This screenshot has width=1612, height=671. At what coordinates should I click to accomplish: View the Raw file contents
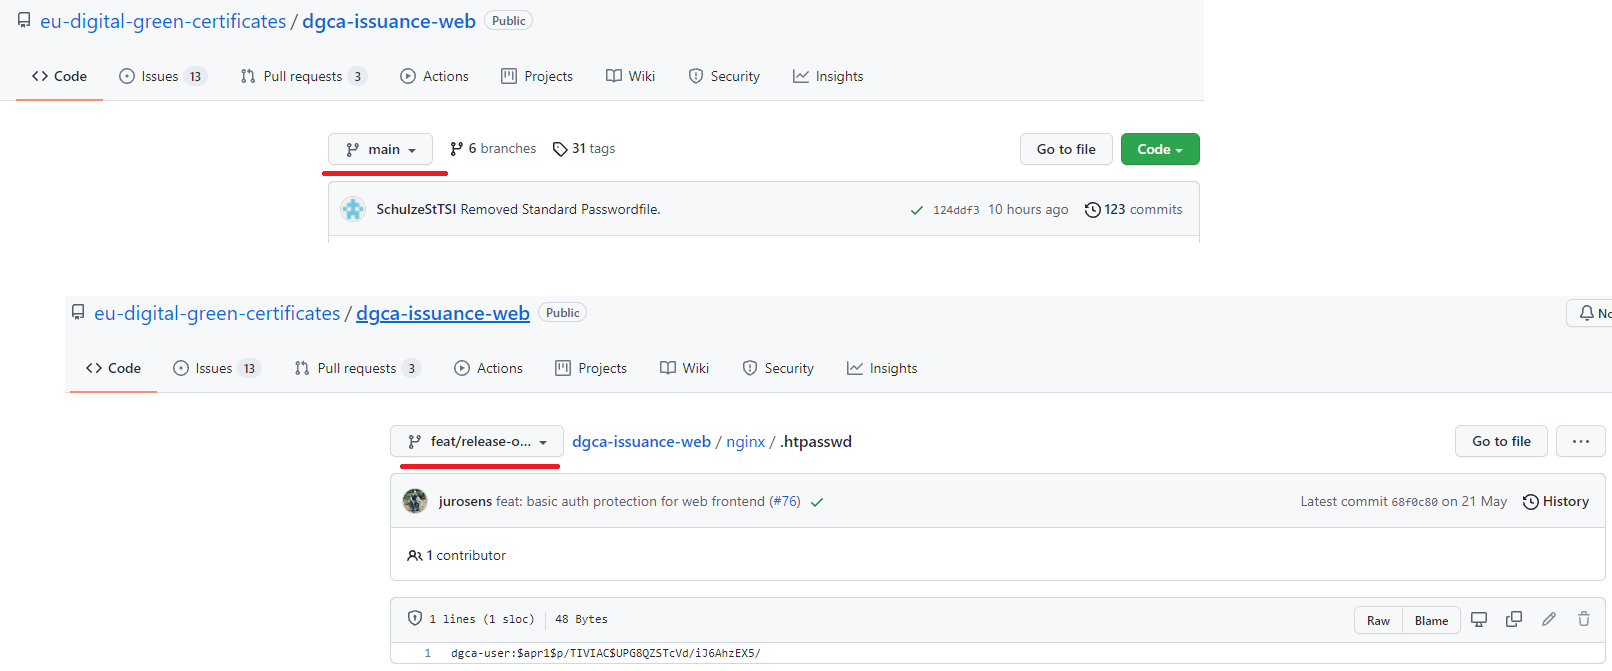tap(1378, 620)
